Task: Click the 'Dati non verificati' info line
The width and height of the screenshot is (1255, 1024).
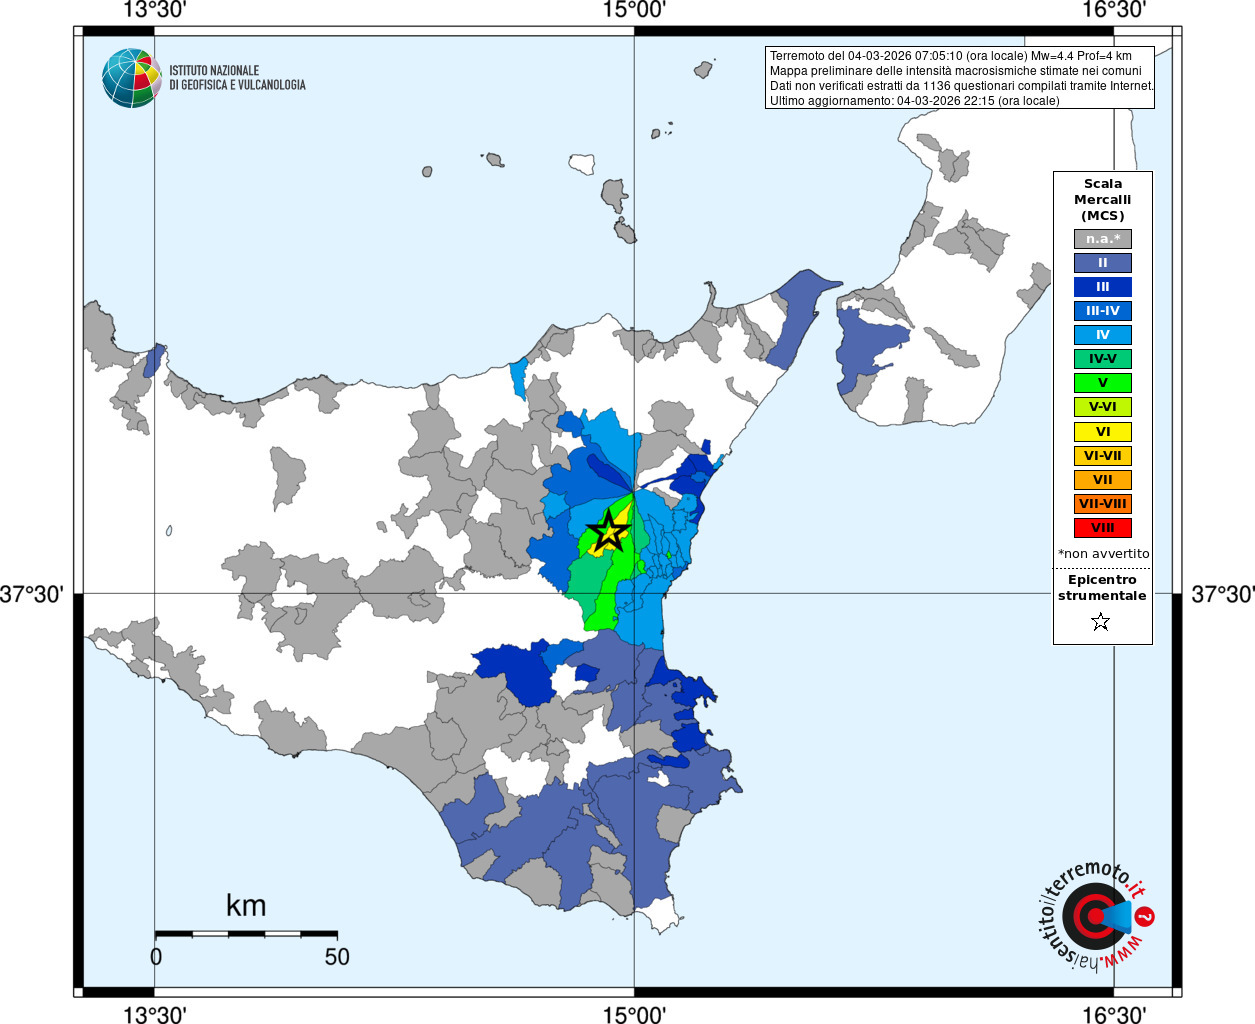Action: pyautogui.click(x=961, y=86)
